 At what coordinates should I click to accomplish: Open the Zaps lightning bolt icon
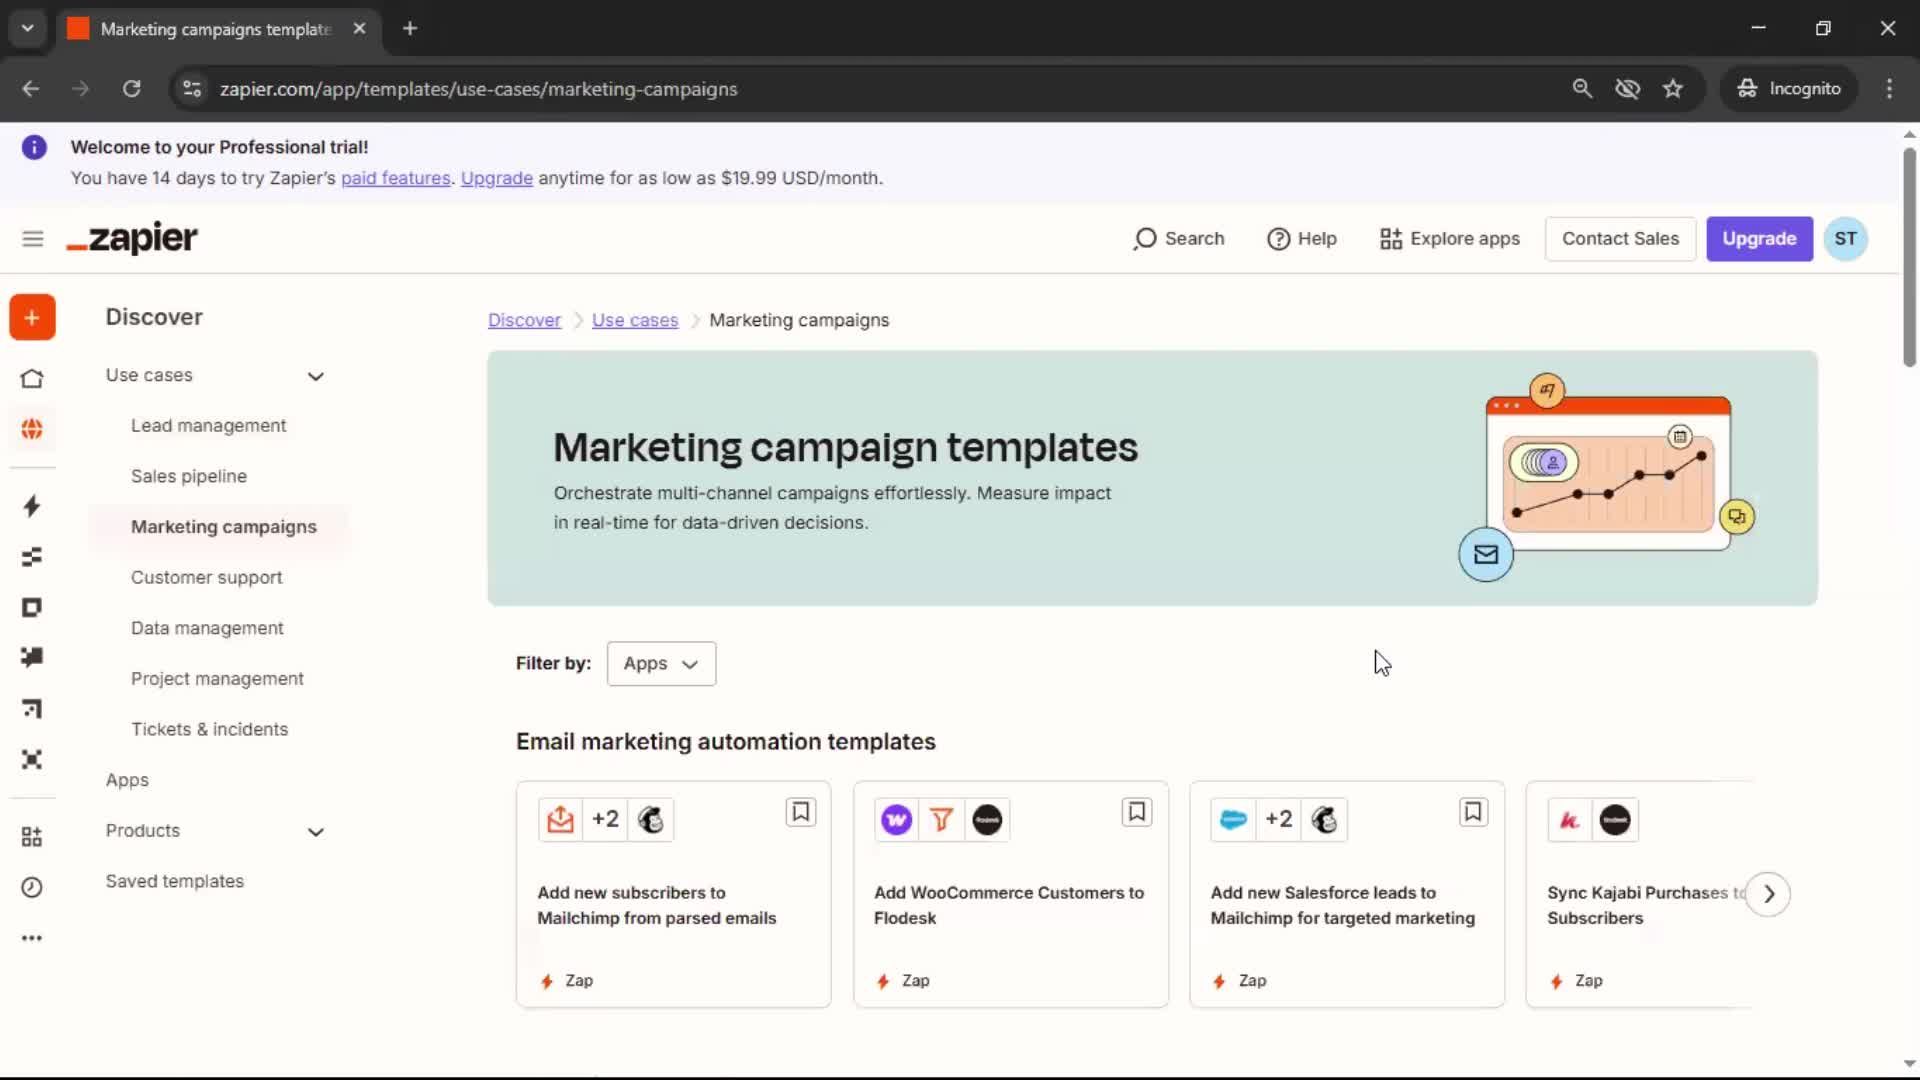32,506
